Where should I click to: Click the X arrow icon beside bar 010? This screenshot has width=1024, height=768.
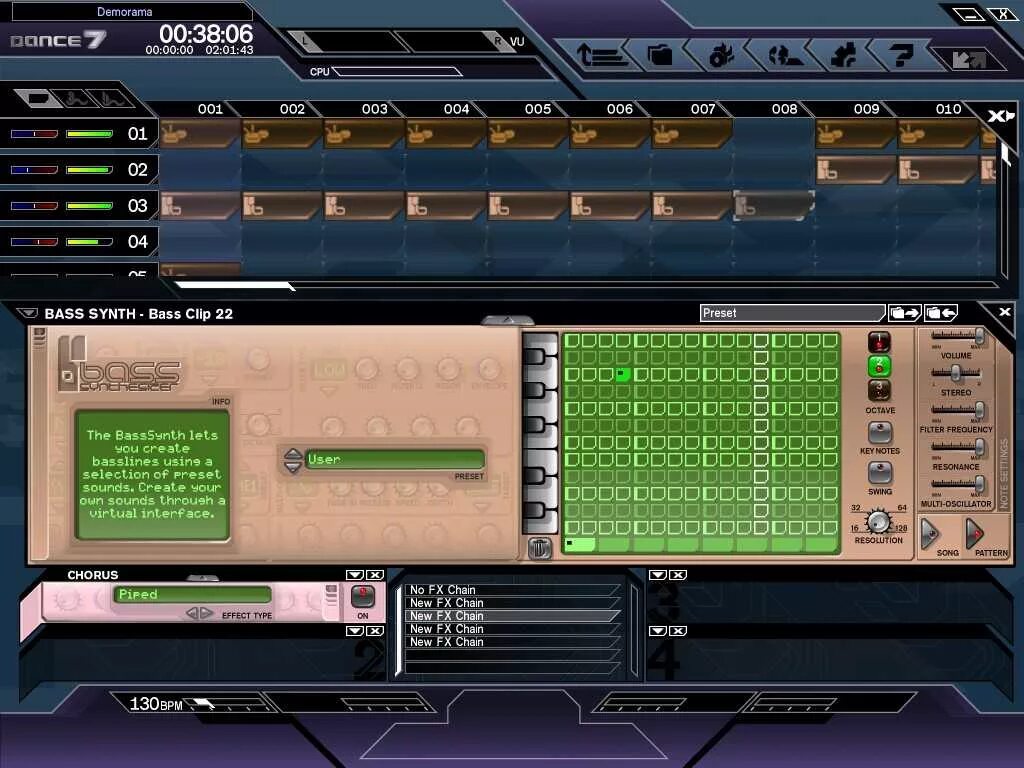tap(1000, 116)
